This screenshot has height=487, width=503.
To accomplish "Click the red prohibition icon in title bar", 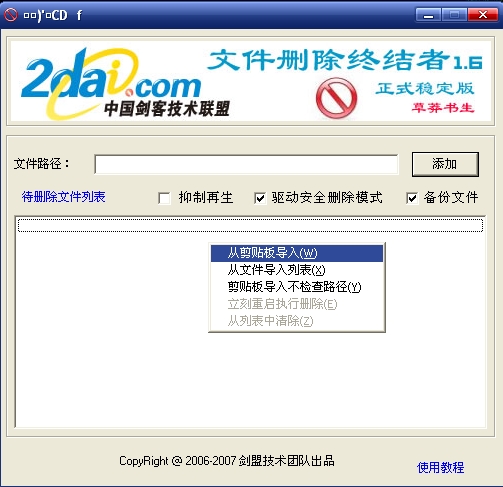I will [10, 15].
